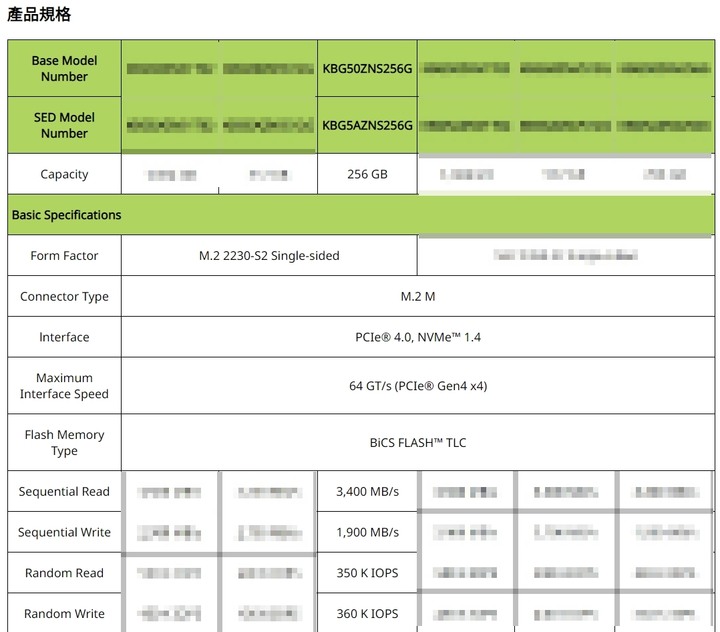Click the Random Write label

(x=64, y=613)
